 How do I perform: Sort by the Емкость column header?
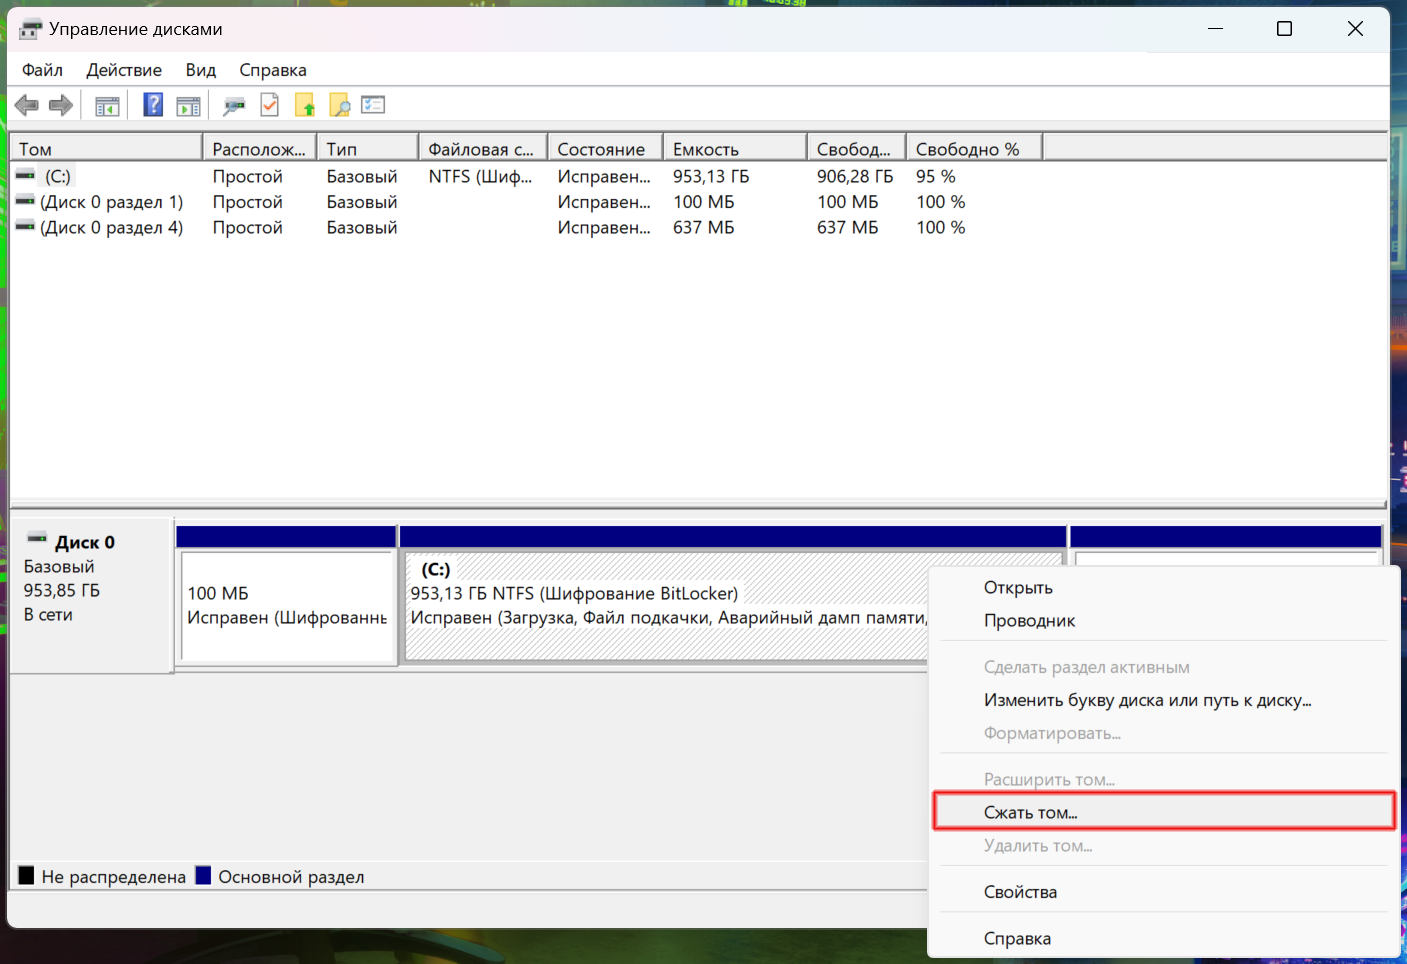[x=736, y=149]
